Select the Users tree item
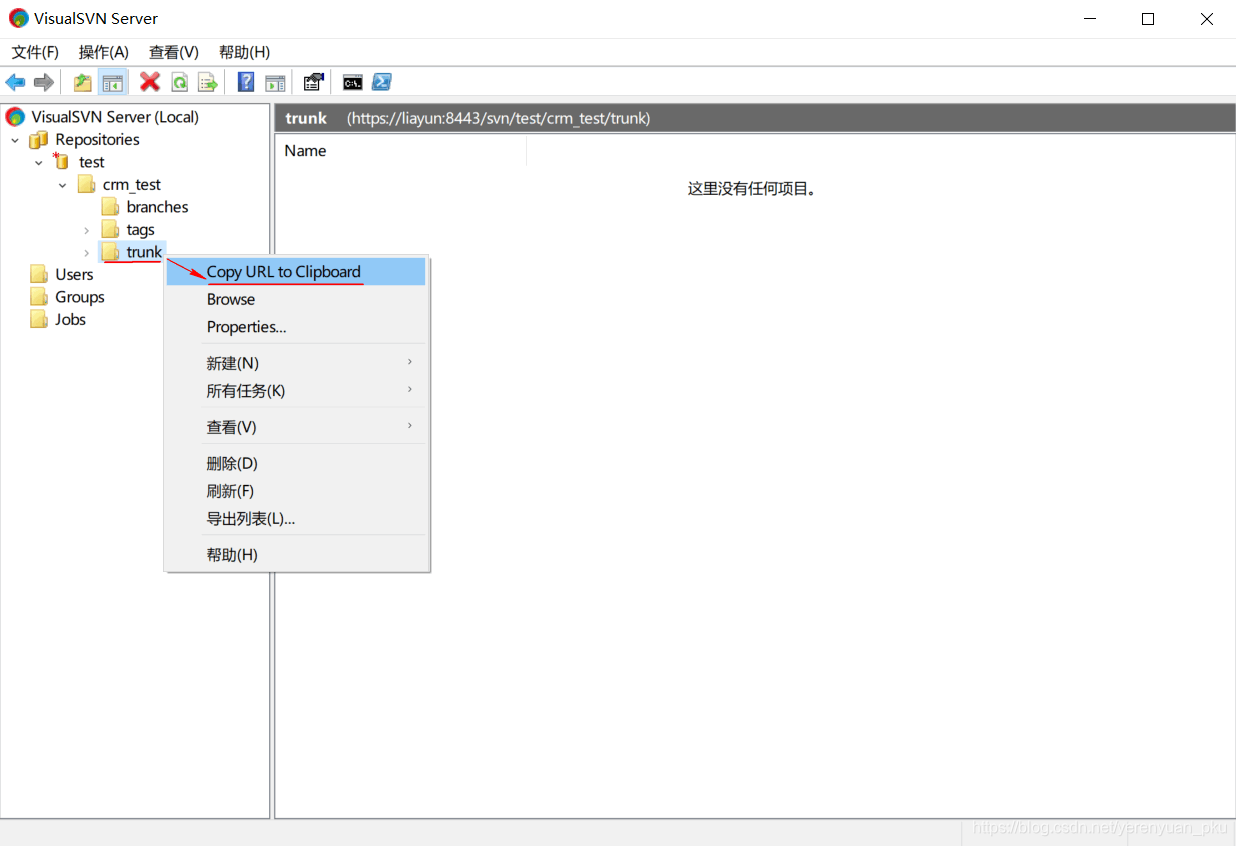1236x846 pixels. (74, 274)
